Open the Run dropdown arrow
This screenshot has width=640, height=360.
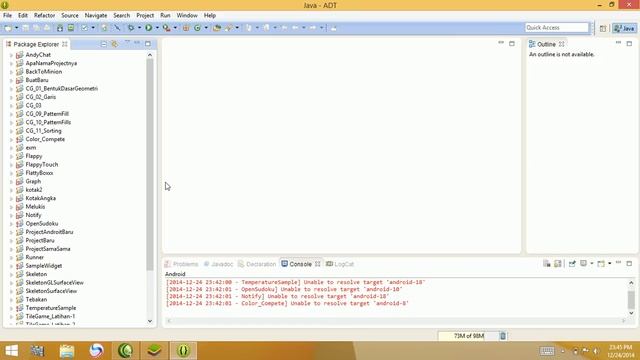coord(157,28)
